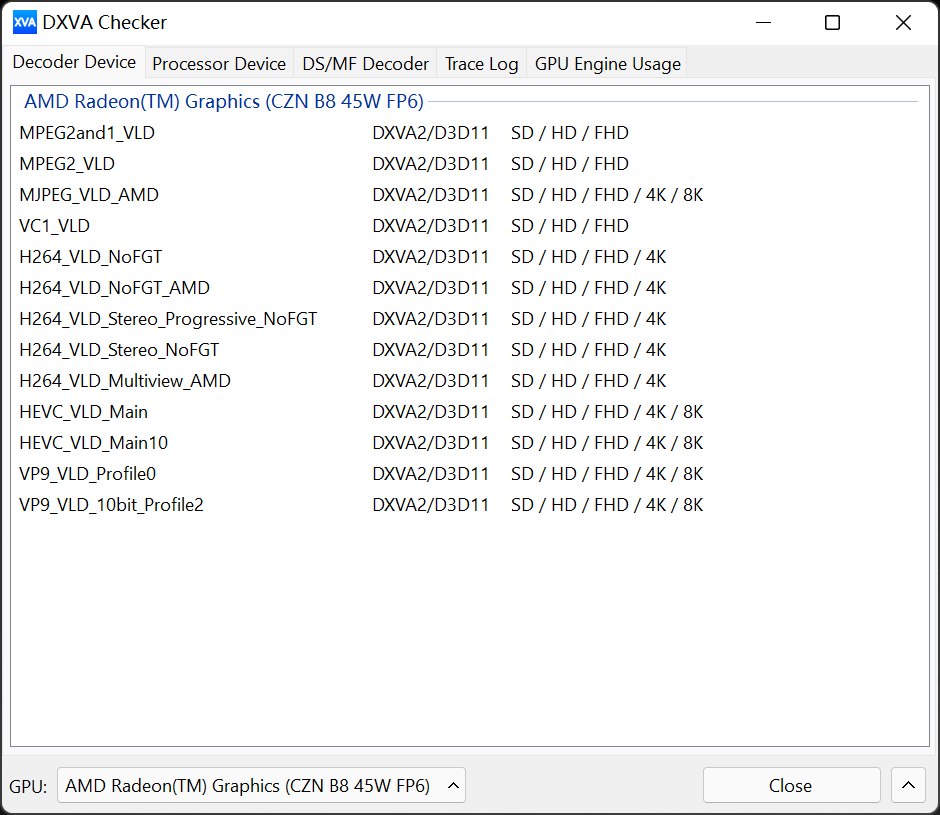The image size is (940, 815).
Task: Choose H264_VLD_Stereo_Progressive_NoFGT in the list
Action: [x=168, y=319]
